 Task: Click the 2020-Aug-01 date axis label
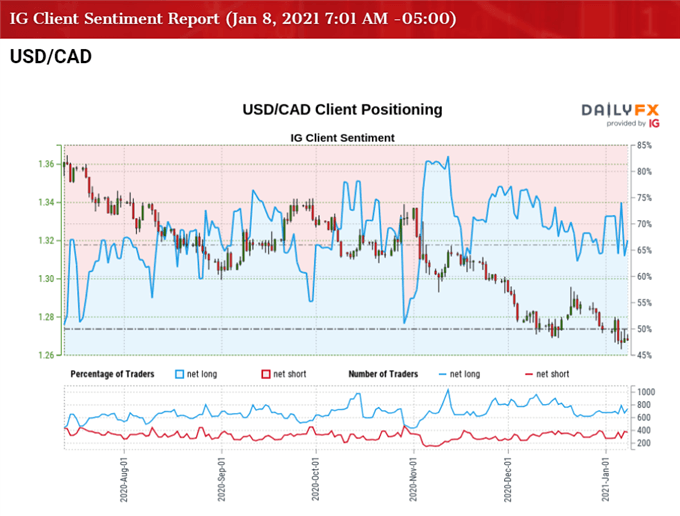pyautogui.click(x=124, y=480)
